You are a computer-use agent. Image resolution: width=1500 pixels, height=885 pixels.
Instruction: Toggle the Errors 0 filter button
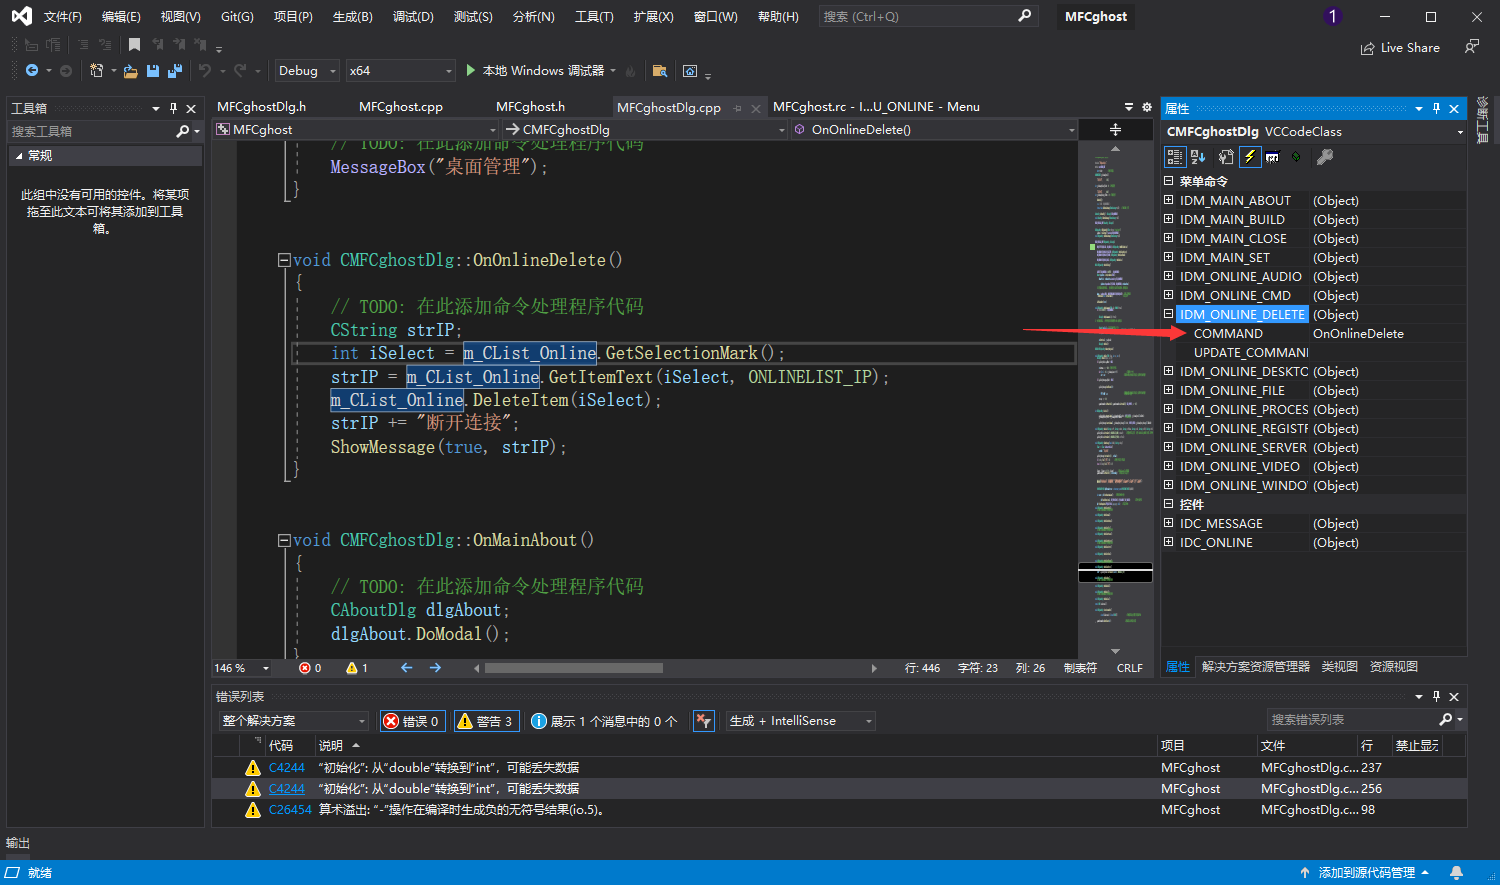pyautogui.click(x=412, y=721)
